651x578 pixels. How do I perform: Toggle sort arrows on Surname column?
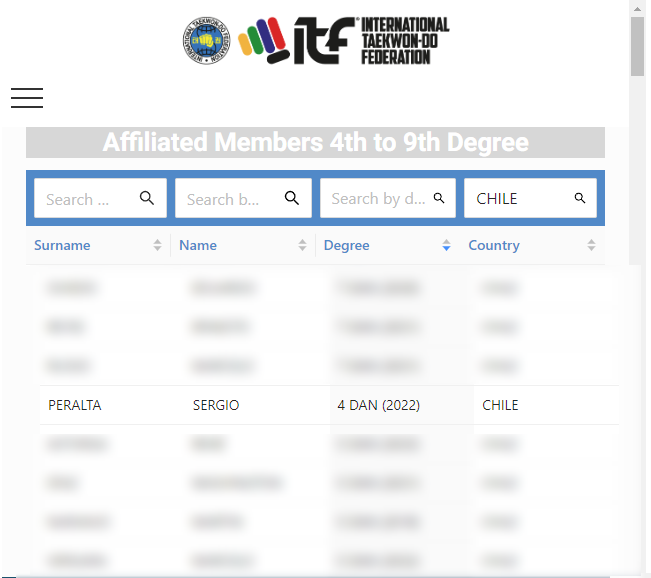pos(157,245)
